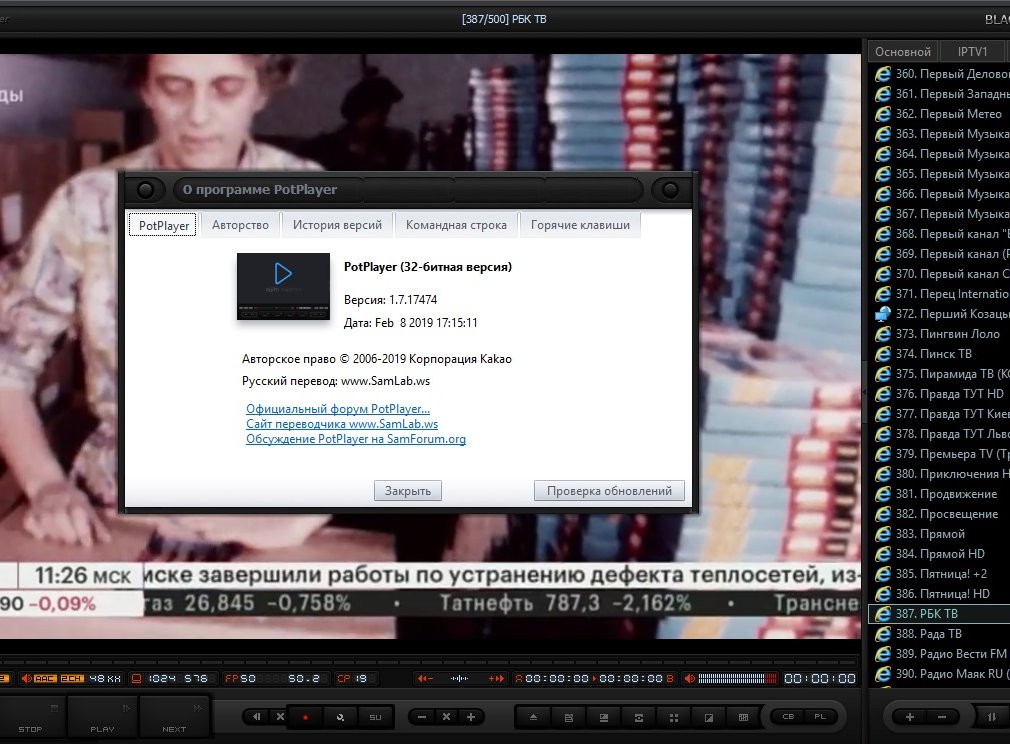Click the NEXT track button
The width and height of the screenshot is (1010, 744).
(x=174, y=718)
